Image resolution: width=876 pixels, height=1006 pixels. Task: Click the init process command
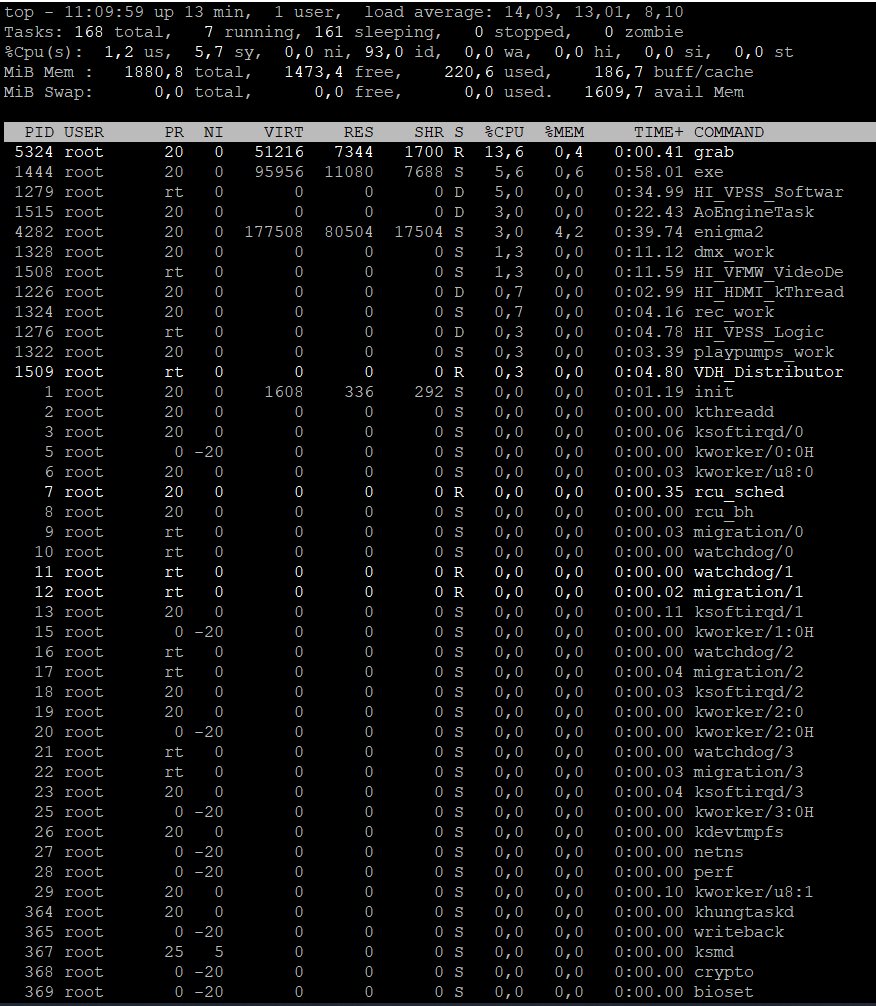point(713,392)
